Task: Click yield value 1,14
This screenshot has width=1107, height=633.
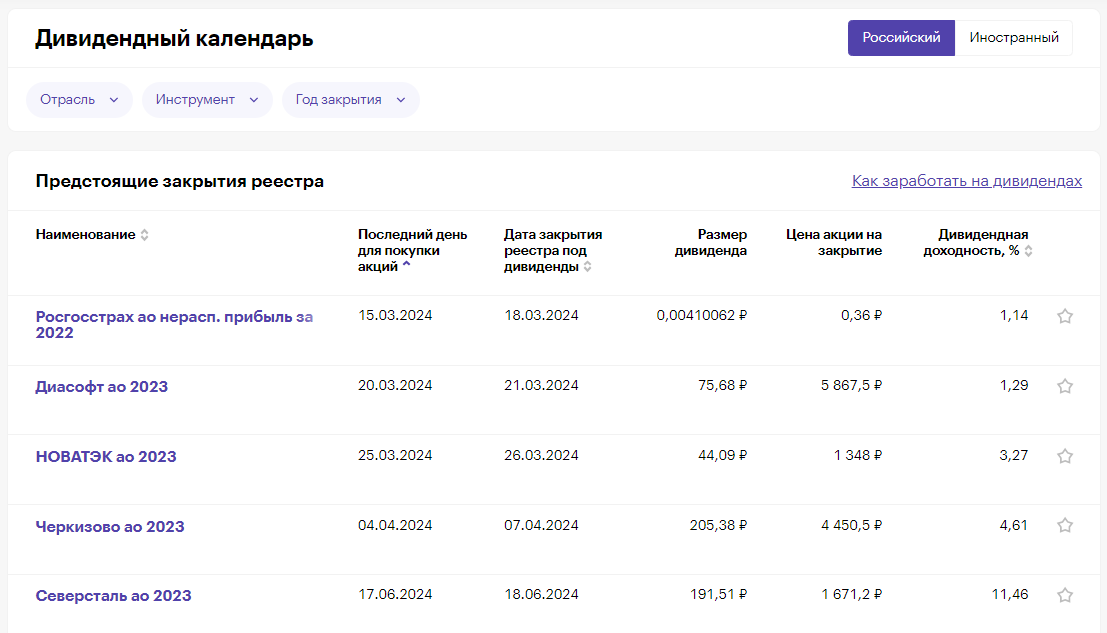Action: coord(1014,315)
